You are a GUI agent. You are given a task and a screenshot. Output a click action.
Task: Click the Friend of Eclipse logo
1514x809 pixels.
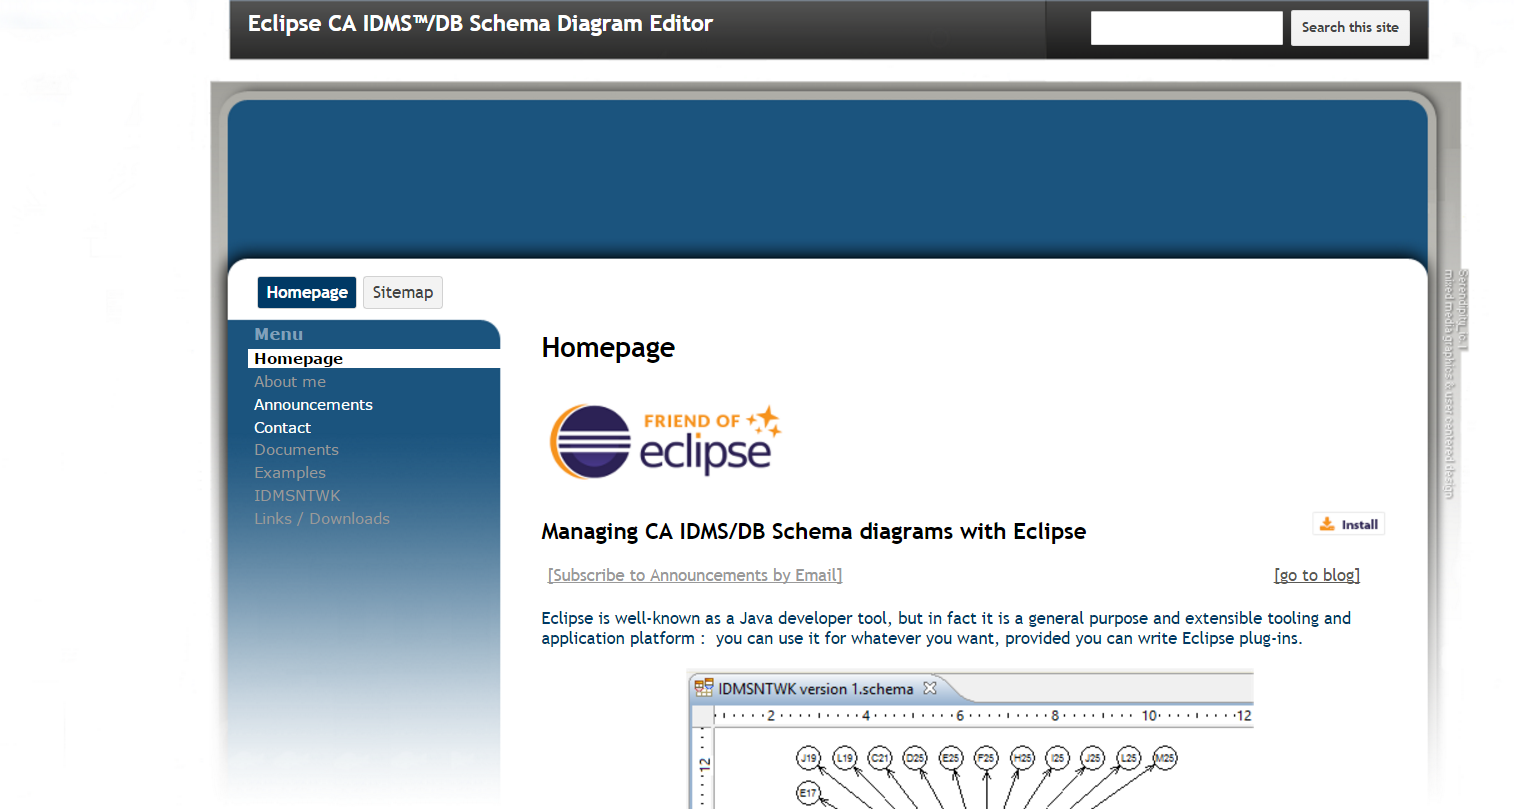tap(665, 440)
